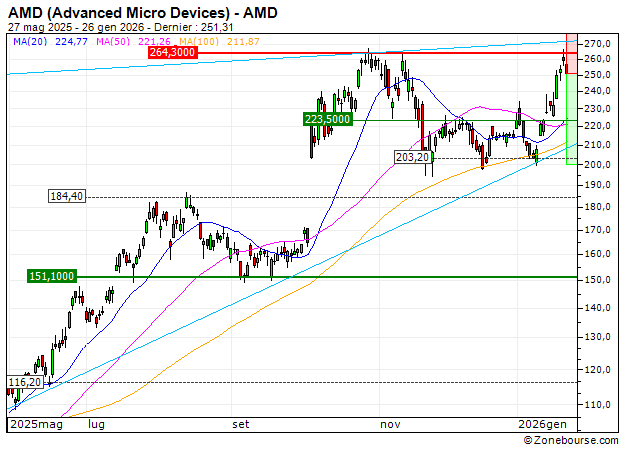Image resolution: width=625 pixels, height=450 pixels.
Task: Click the 200,0 value on price axis
Action: pyautogui.click(x=597, y=165)
